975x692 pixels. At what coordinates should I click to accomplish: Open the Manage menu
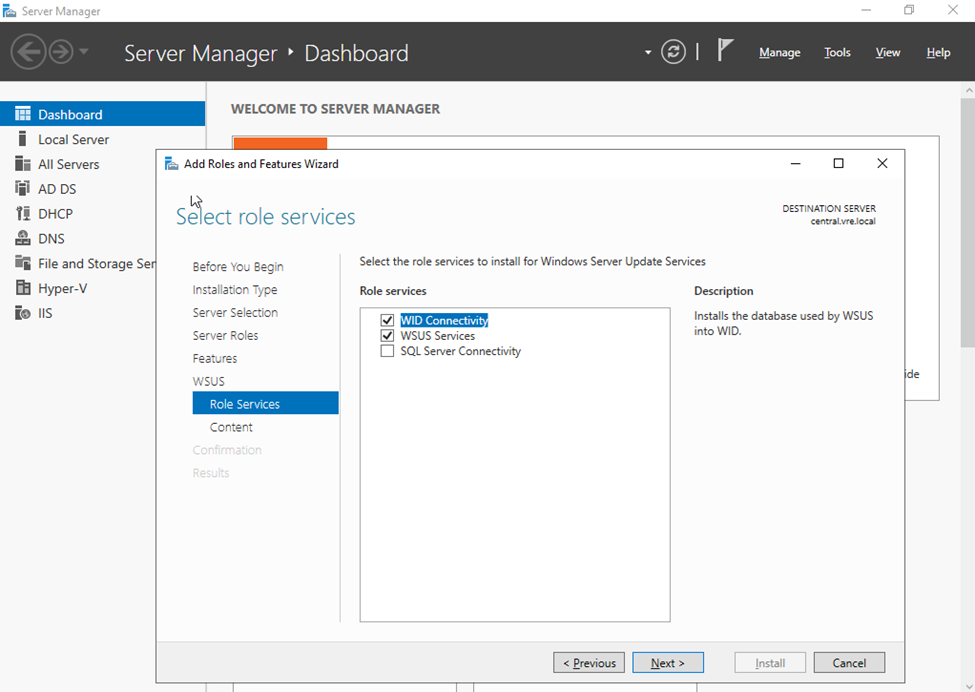click(779, 53)
